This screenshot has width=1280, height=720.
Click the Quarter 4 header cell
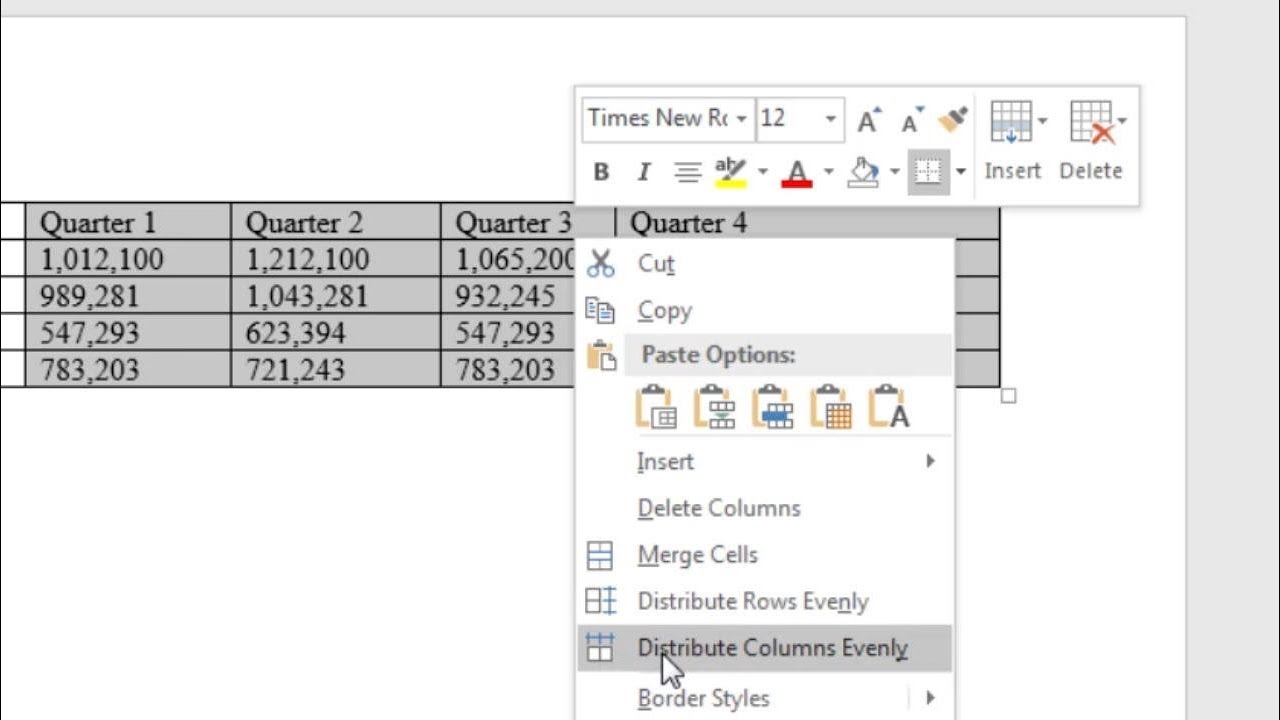pyautogui.click(x=808, y=222)
